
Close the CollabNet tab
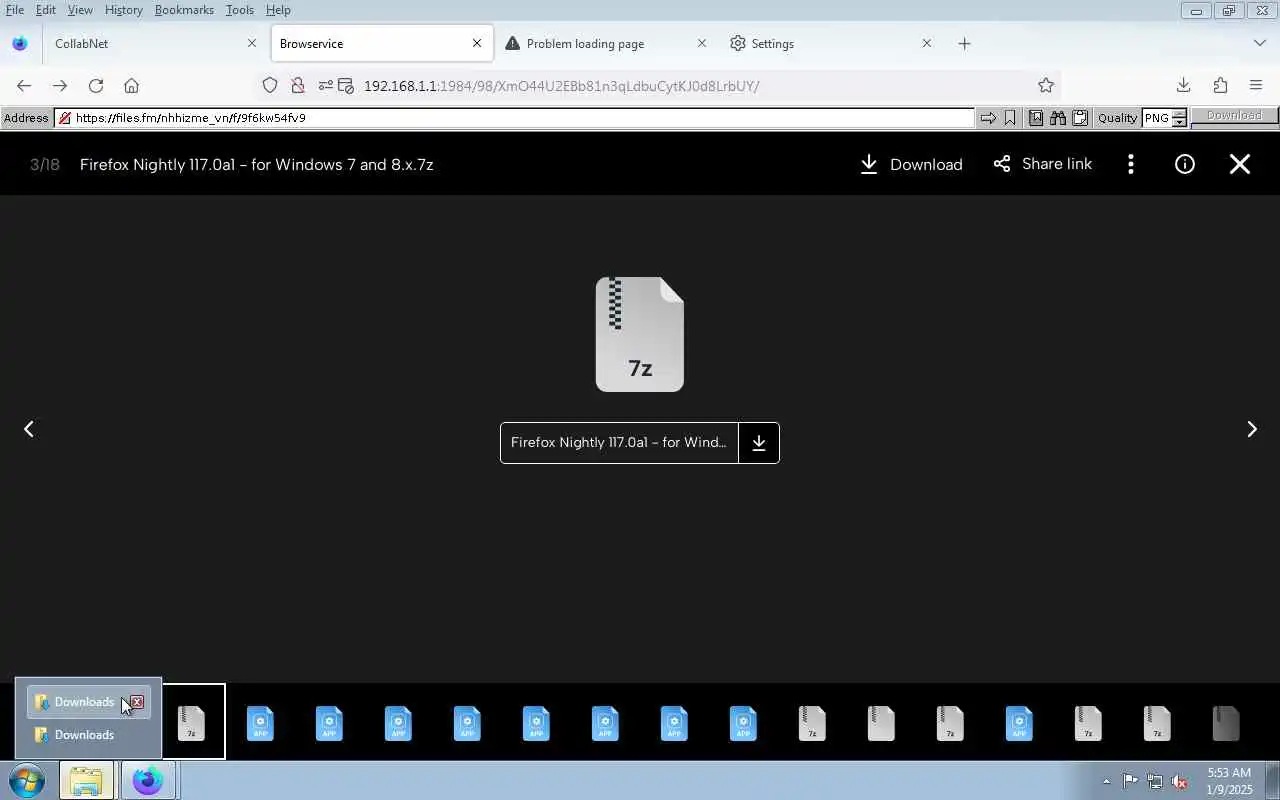[x=252, y=44]
